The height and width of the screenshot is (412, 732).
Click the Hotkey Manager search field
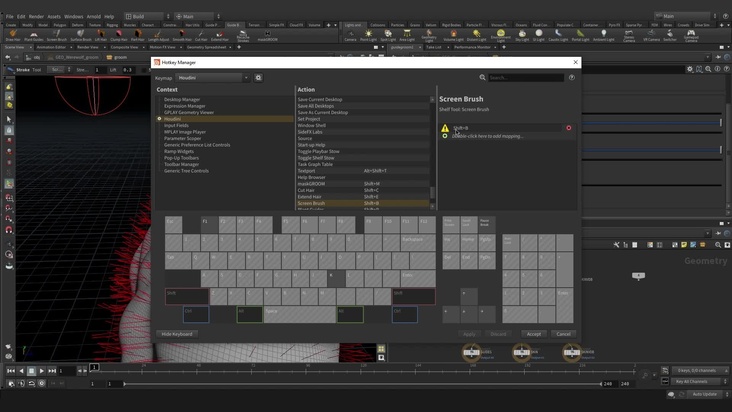pos(526,77)
